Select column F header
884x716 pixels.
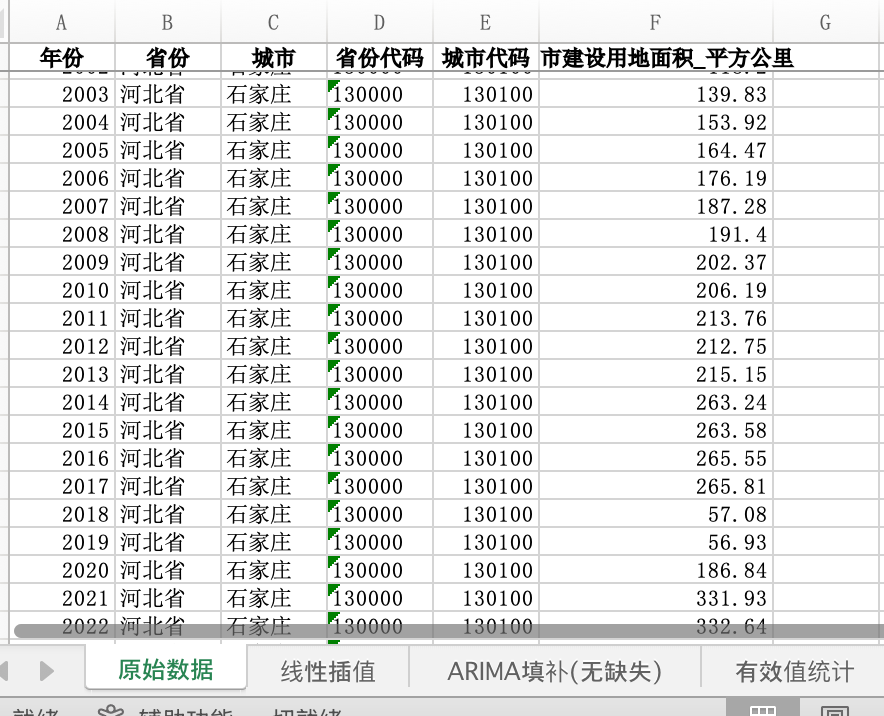point(656,21)
